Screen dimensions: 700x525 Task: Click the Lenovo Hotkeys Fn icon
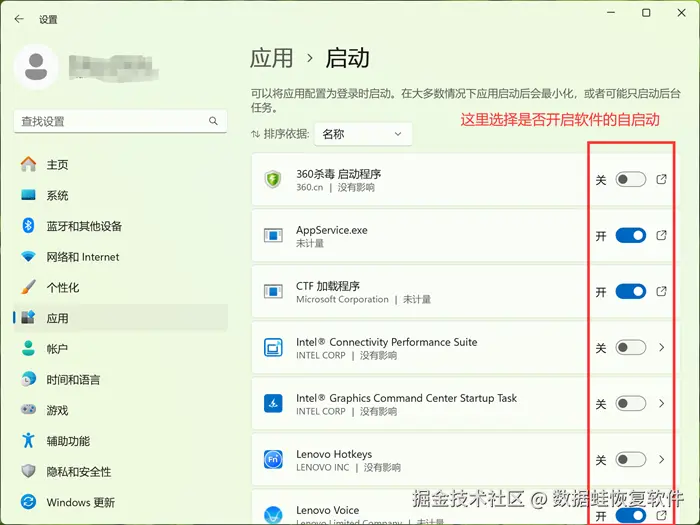273,459
